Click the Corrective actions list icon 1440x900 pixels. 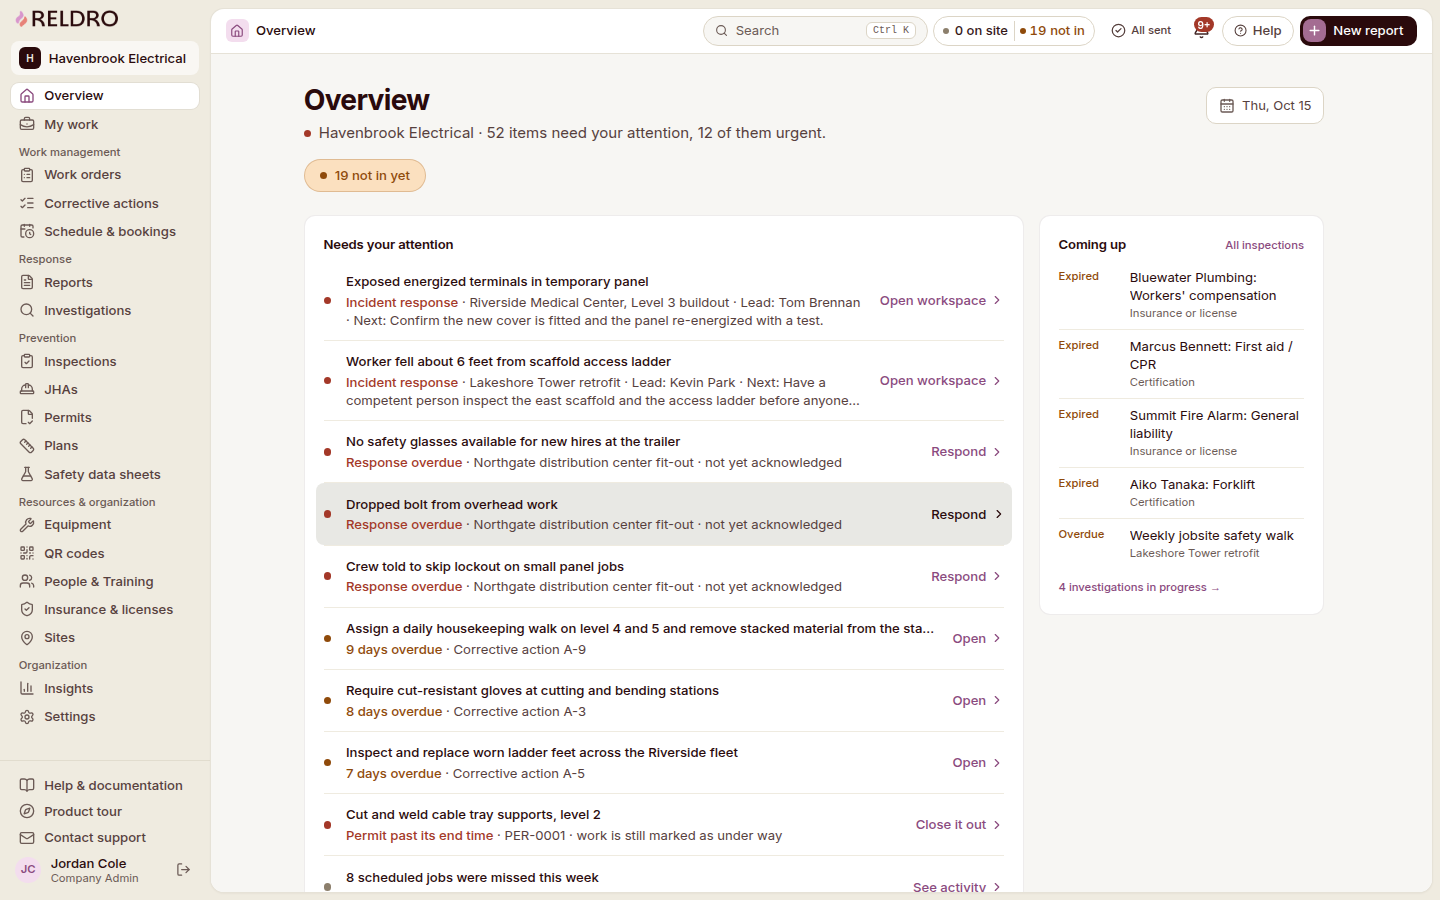click(x=27, y=203)
